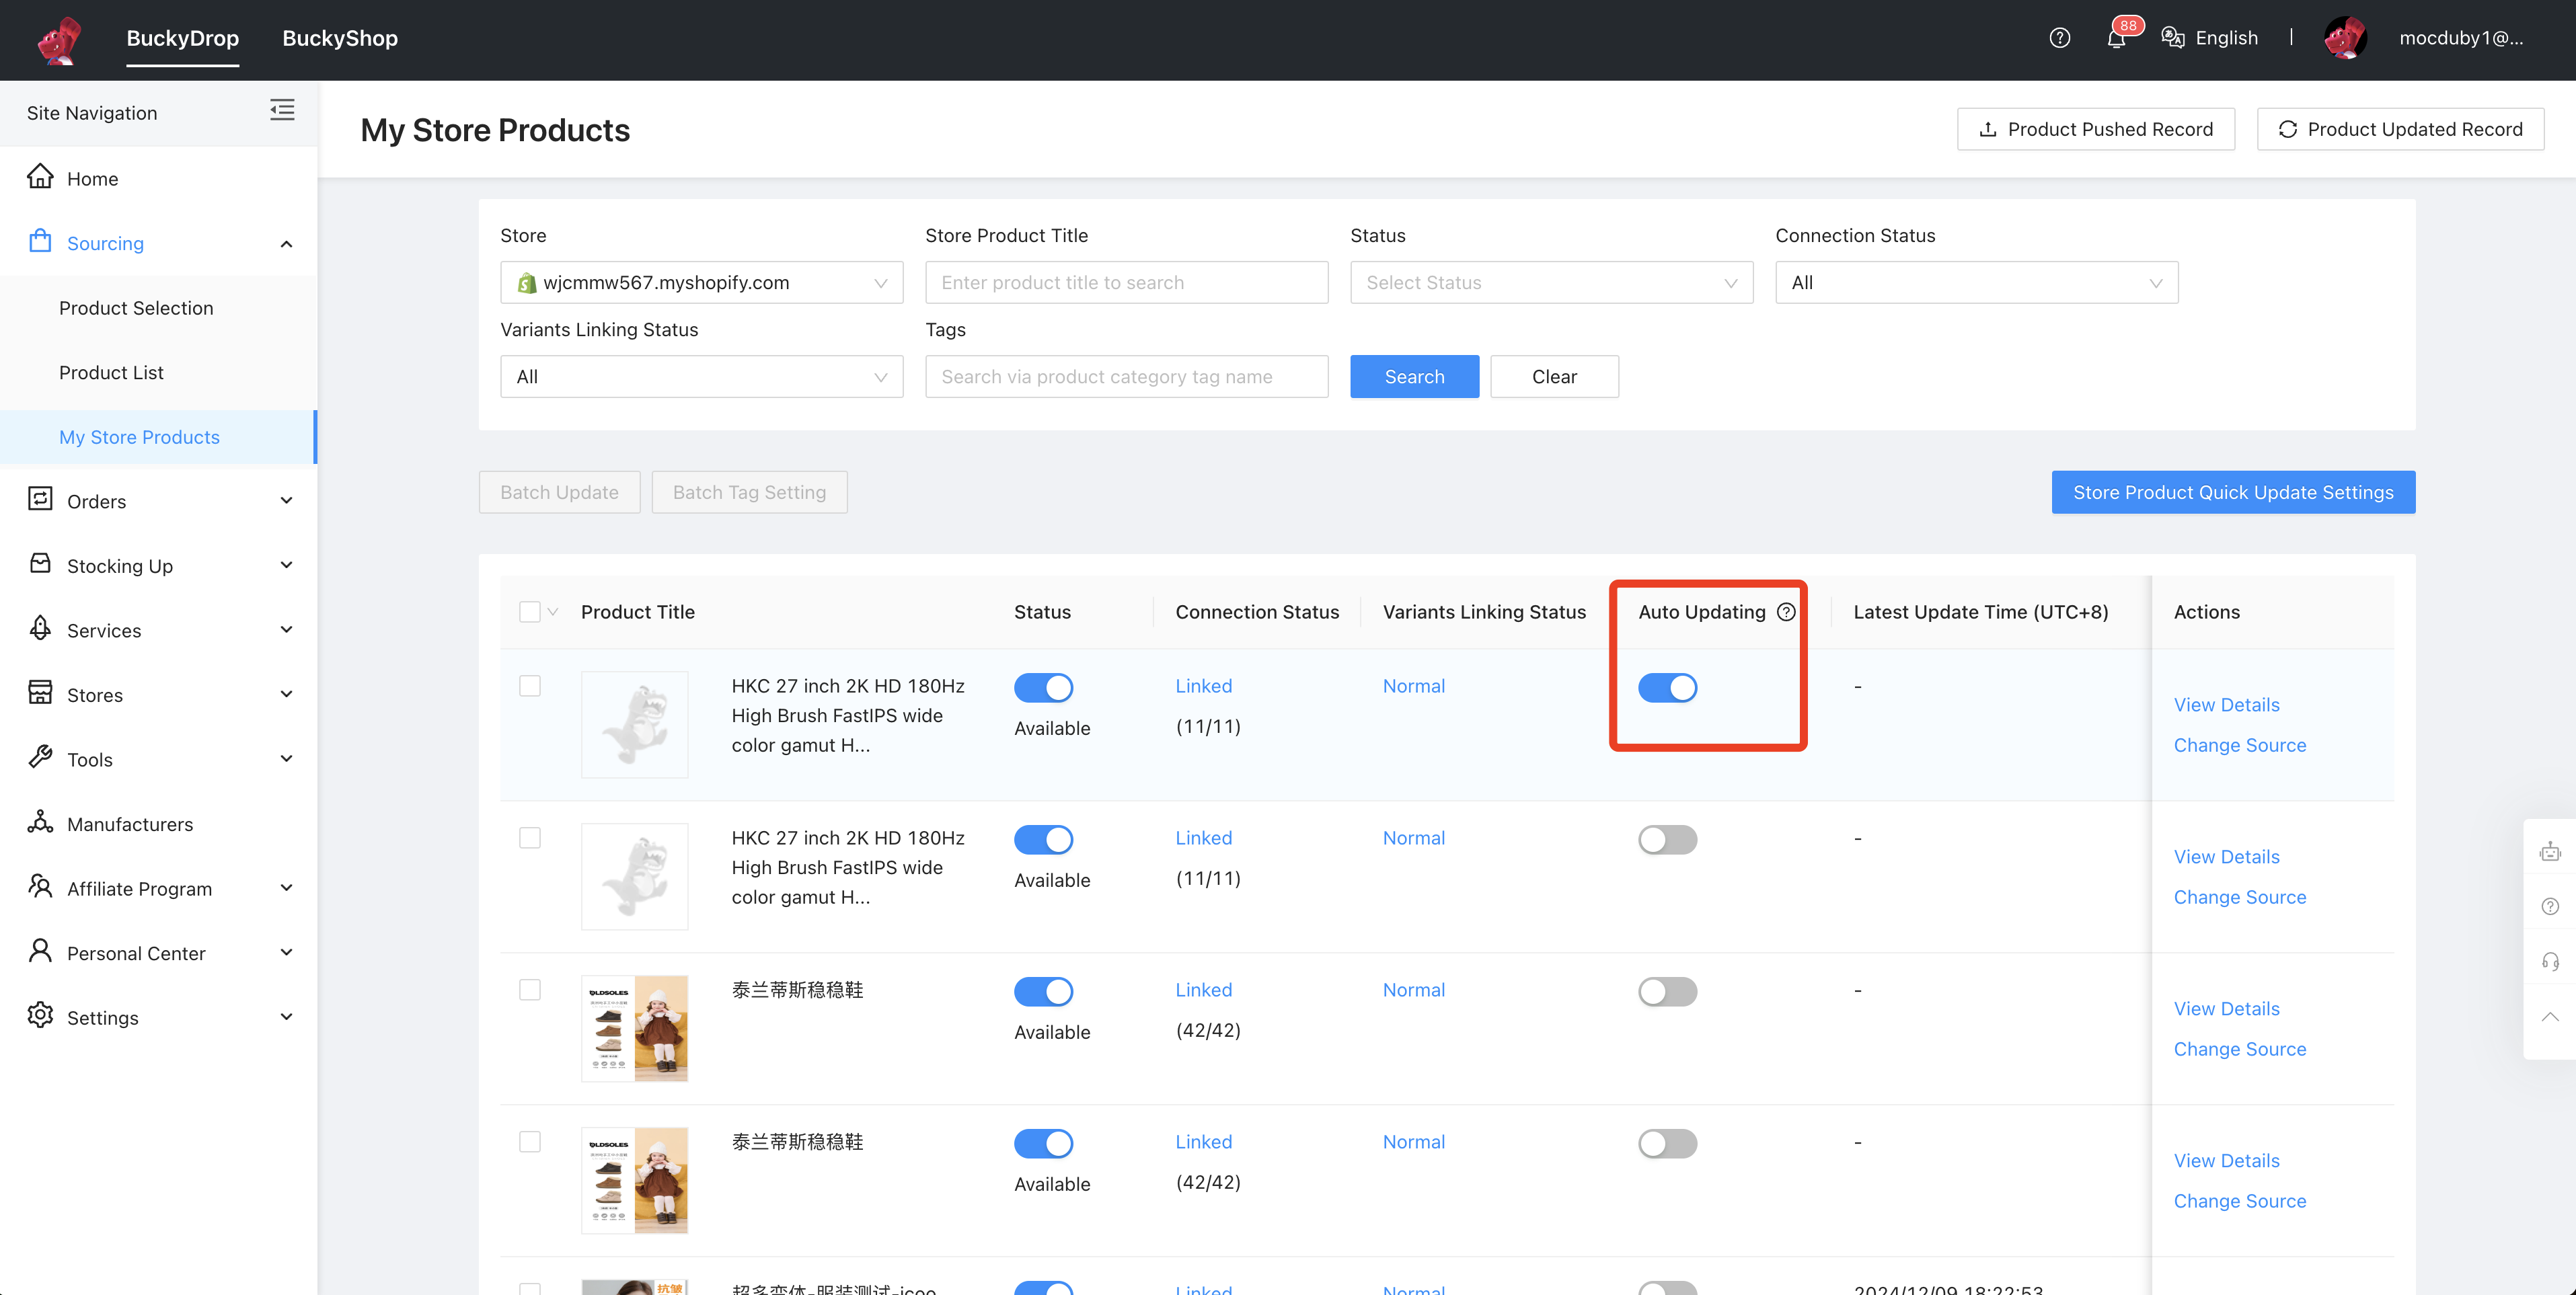Expand the Variants Linking Status dropdown

coord(700,377)
